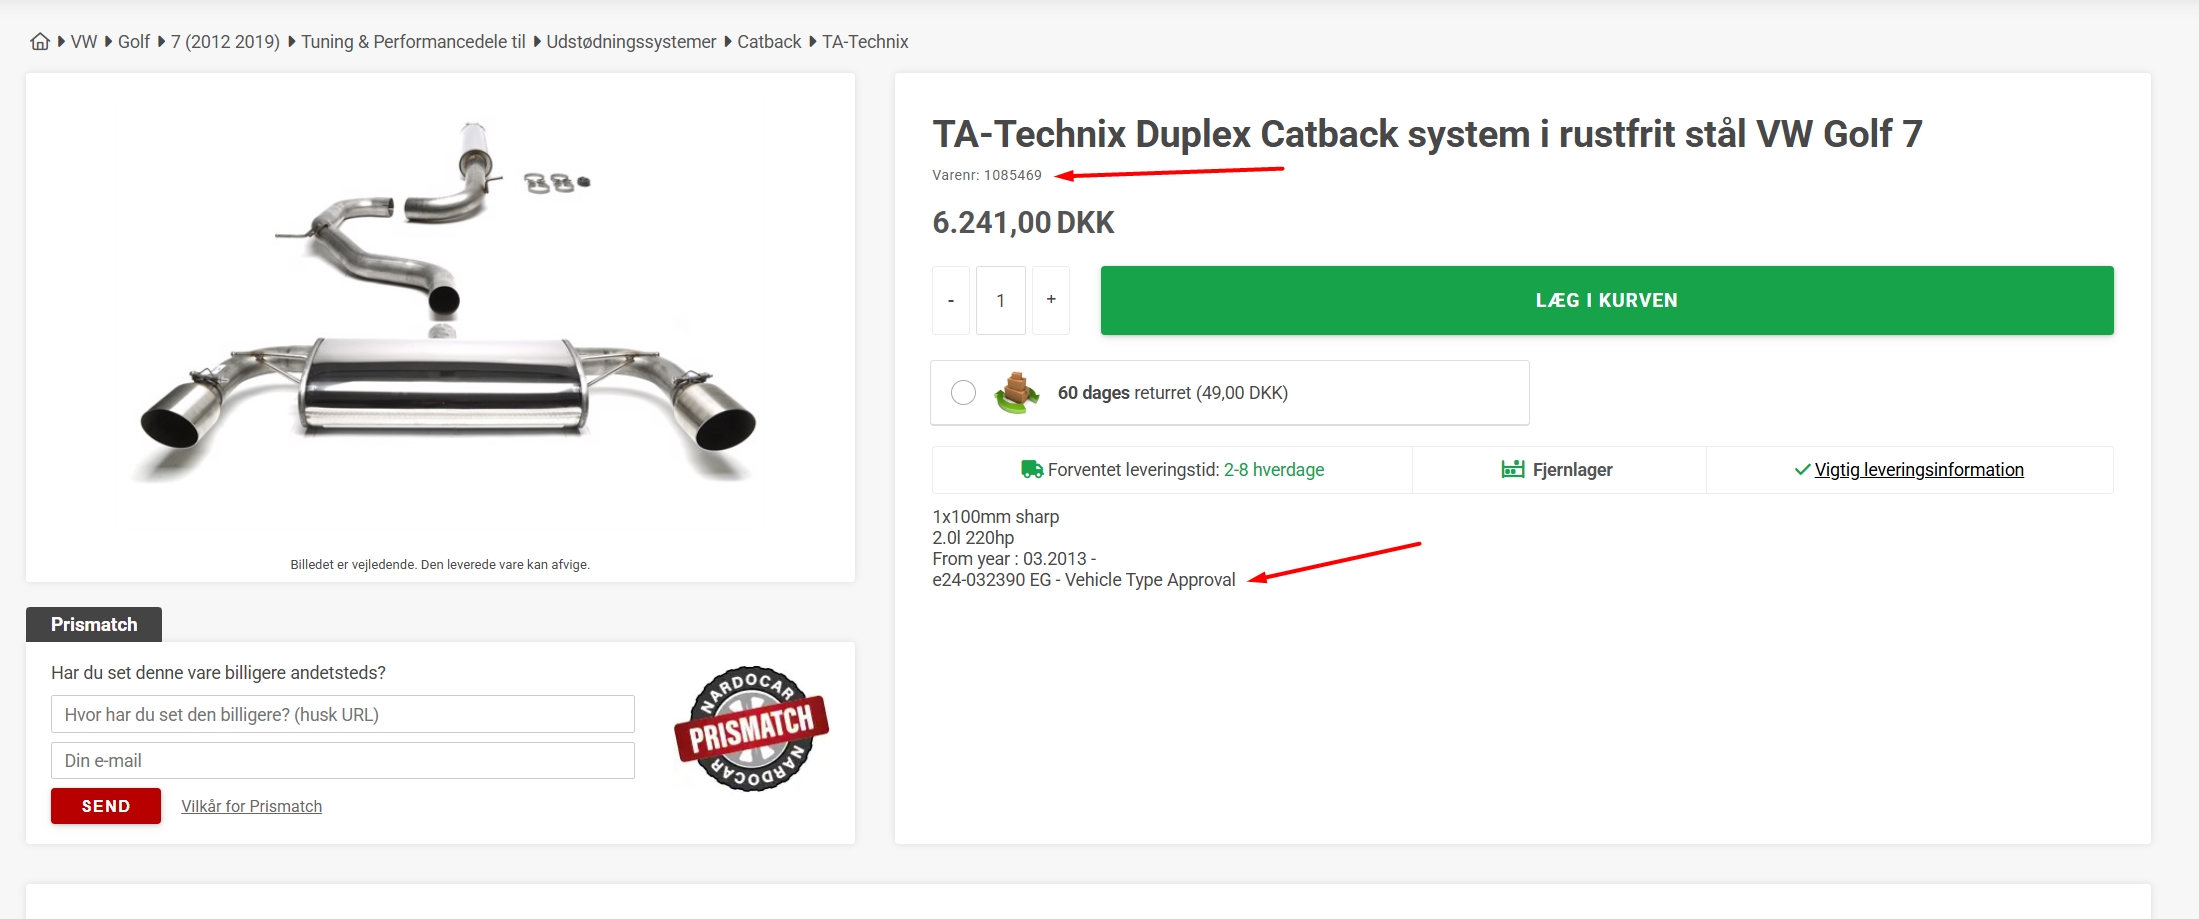Click the delivery truck icon
The image size is (2199, 919).
(1031, 469)
